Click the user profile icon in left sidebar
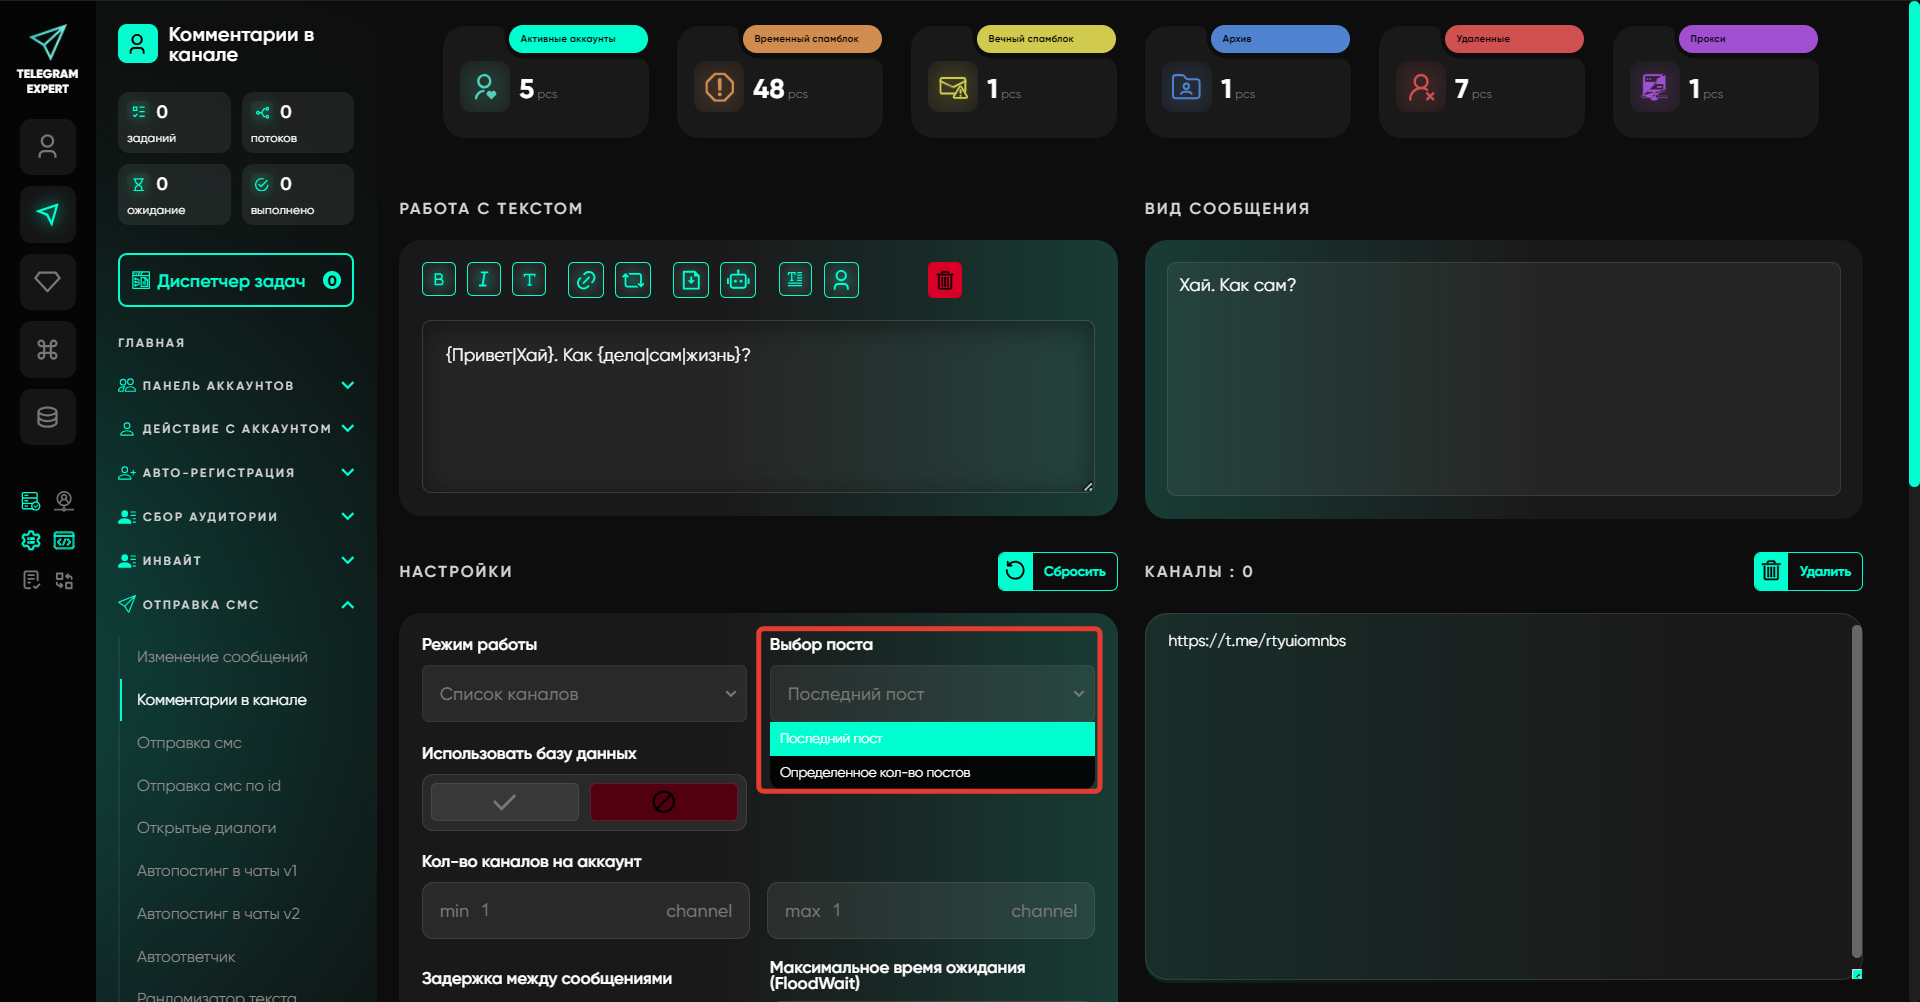 coord(48,147)
